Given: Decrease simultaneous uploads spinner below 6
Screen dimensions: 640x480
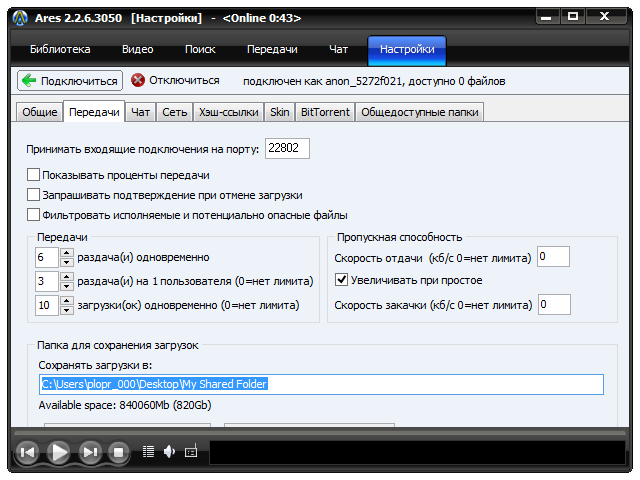Looking at the screenshot, I should tap(67, 262).
